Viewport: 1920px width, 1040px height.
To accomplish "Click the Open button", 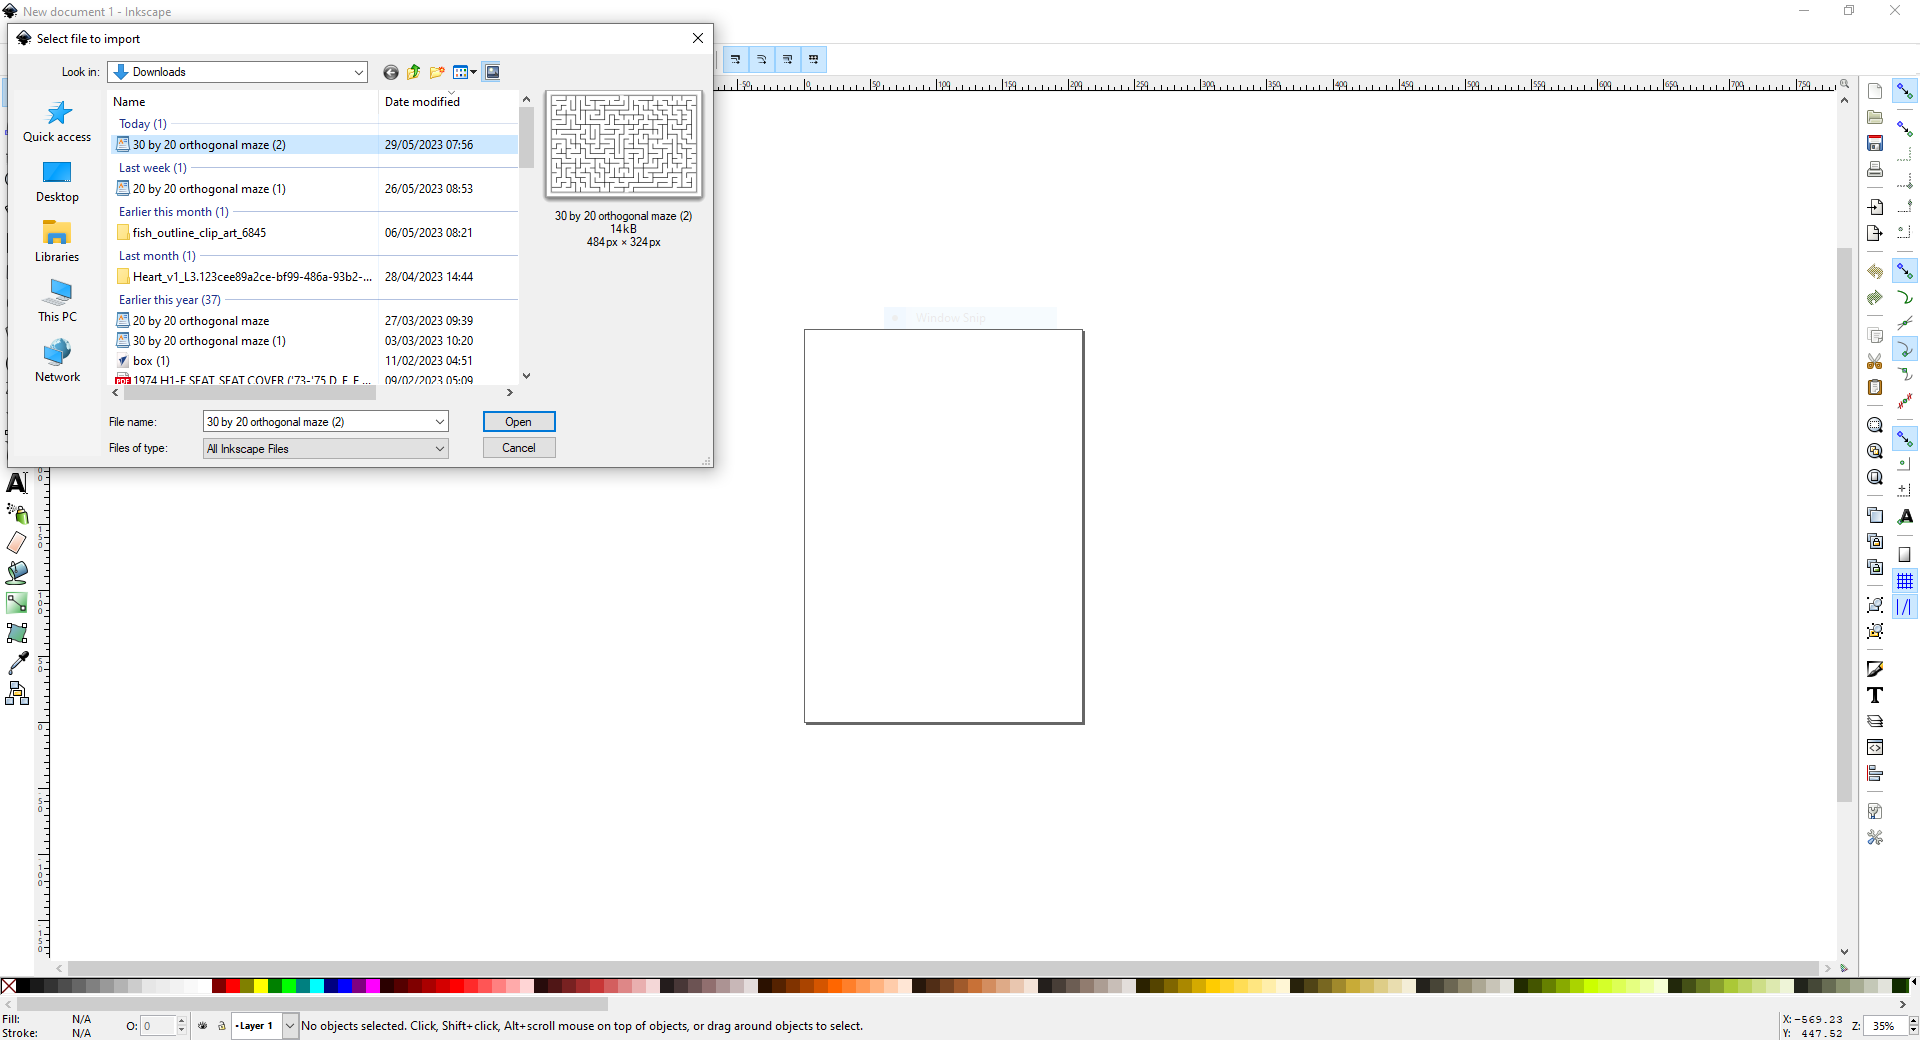I will tap(519, 422).
